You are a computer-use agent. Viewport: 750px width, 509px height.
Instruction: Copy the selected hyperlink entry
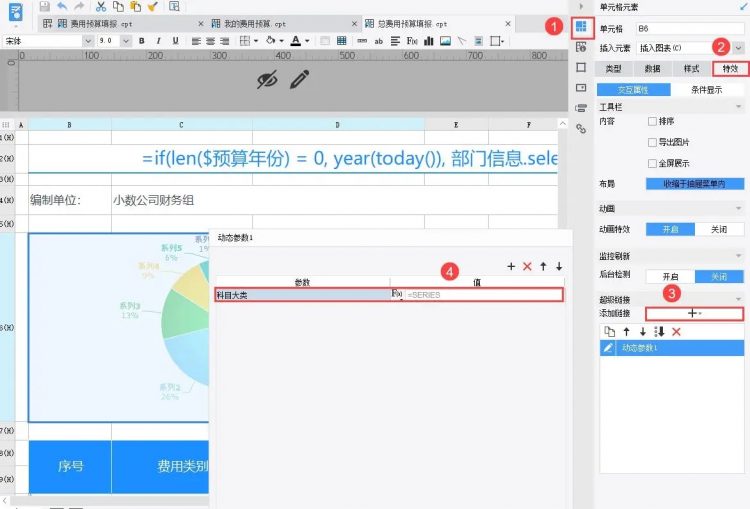[609, 332]
